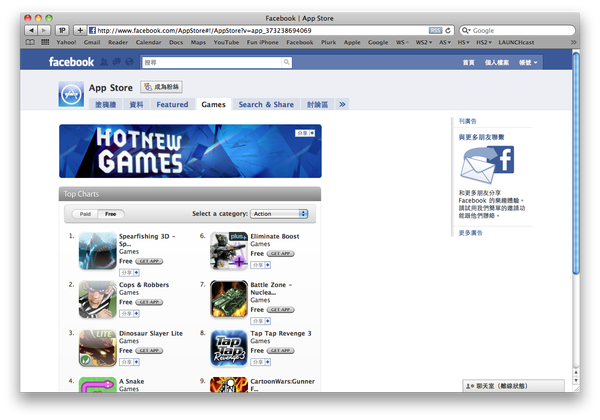The height and width of the screenshot is (420, 600).
Task: Reload the page with the refresh icon
Action: pos(448,30)
